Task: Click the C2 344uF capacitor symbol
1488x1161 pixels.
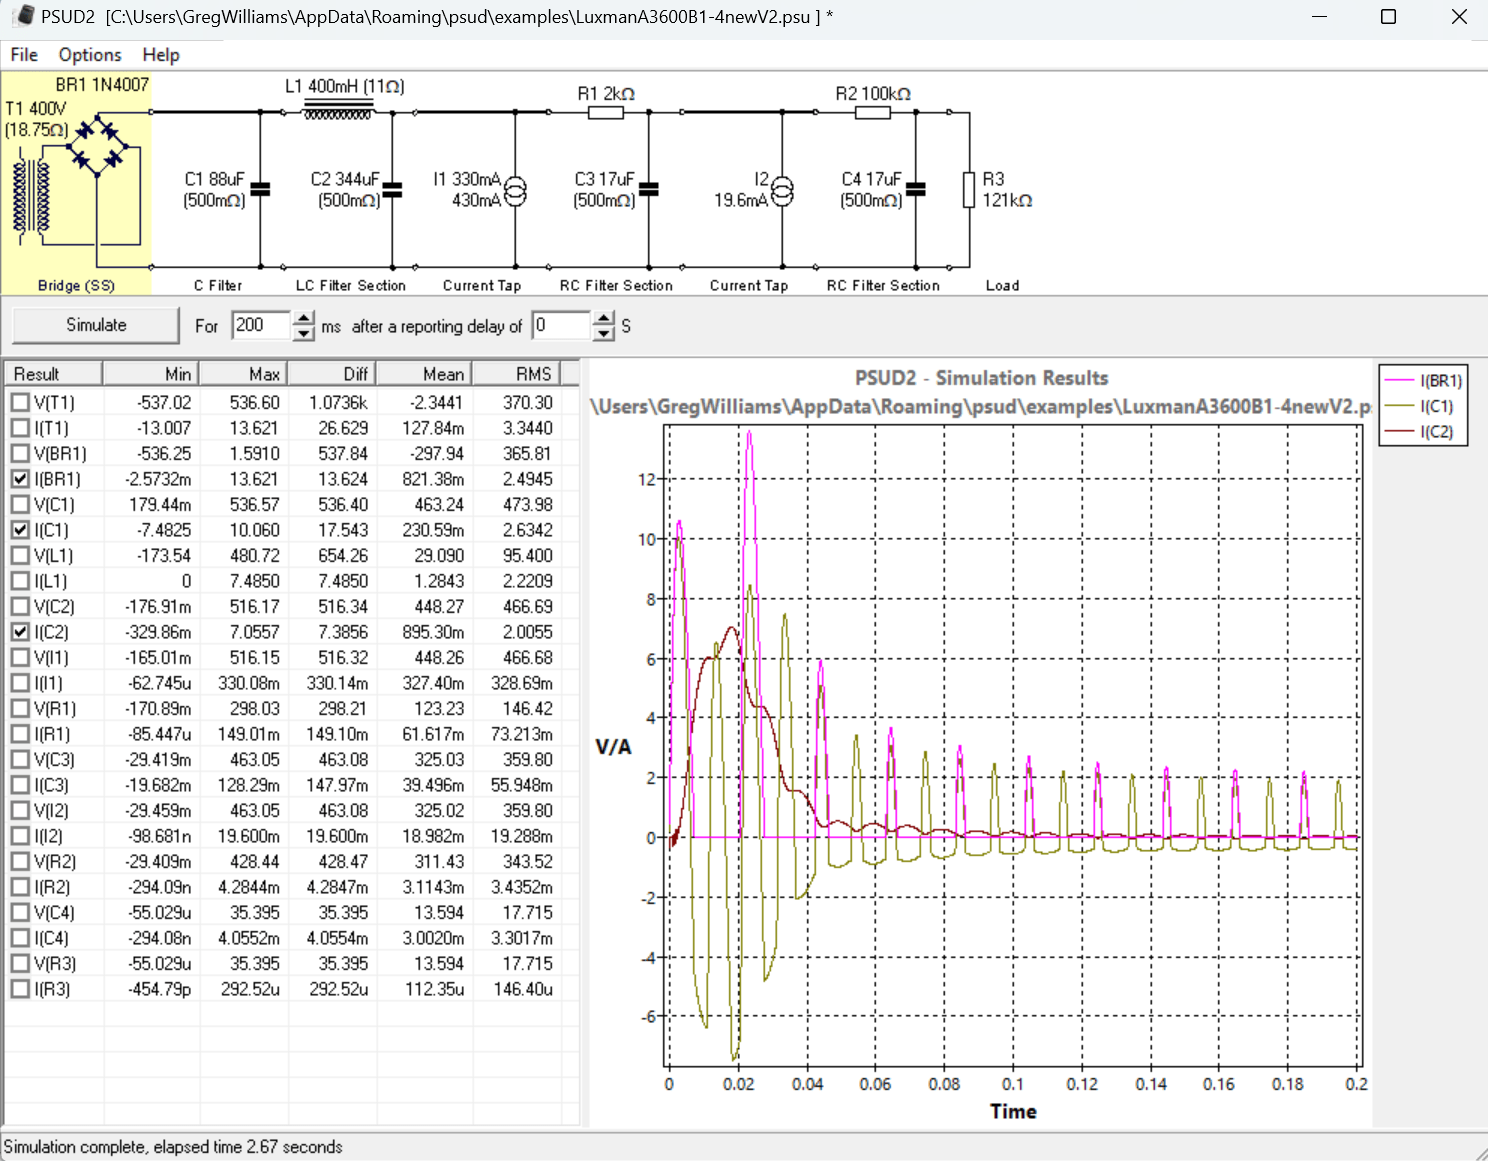Action: [x=392, y=190]
